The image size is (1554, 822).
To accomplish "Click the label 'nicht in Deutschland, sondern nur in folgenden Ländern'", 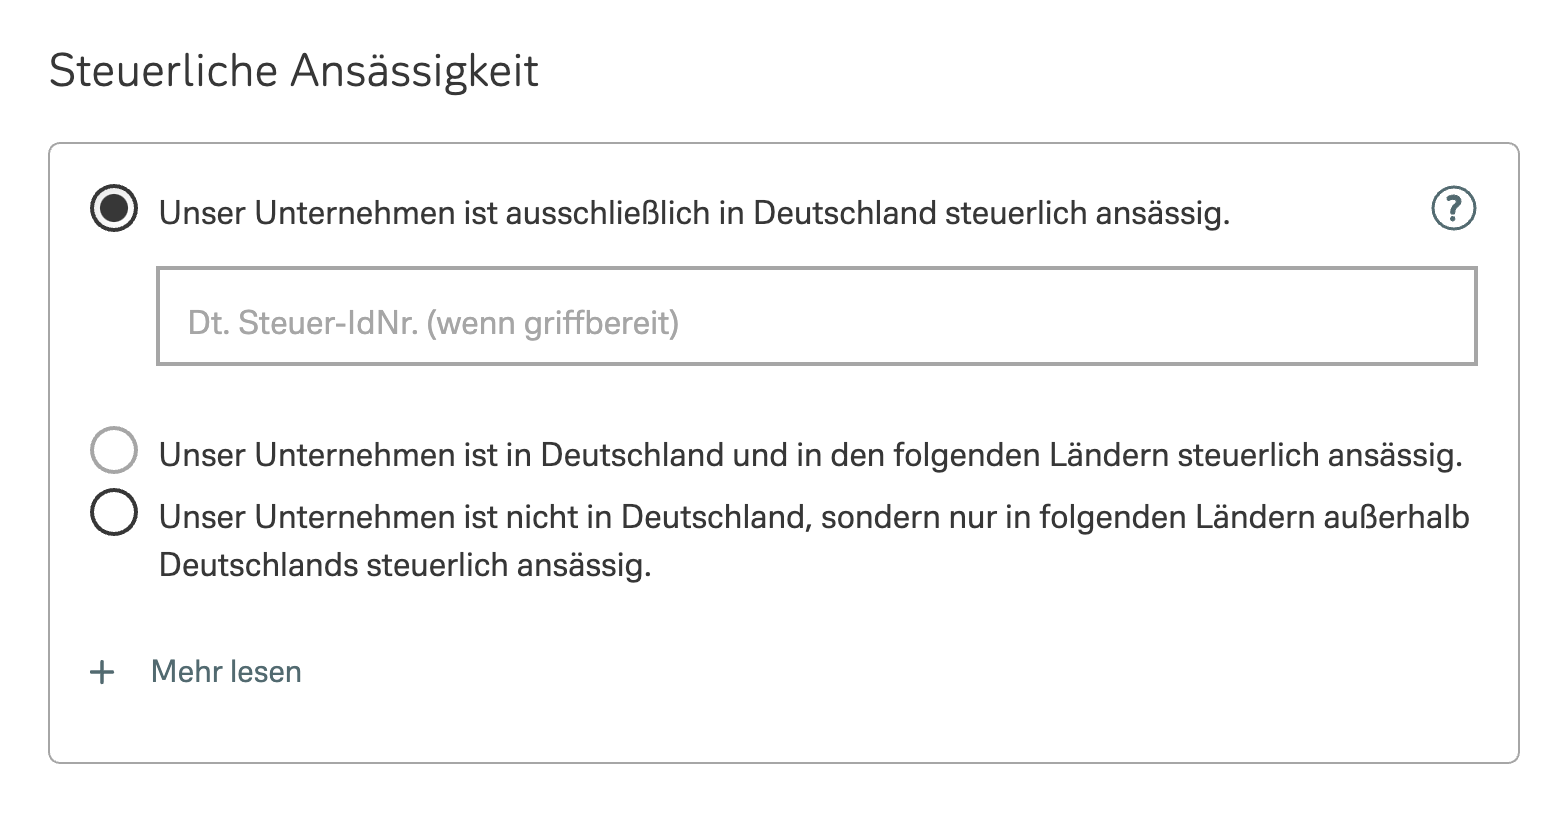I will [x=814, y=517].
